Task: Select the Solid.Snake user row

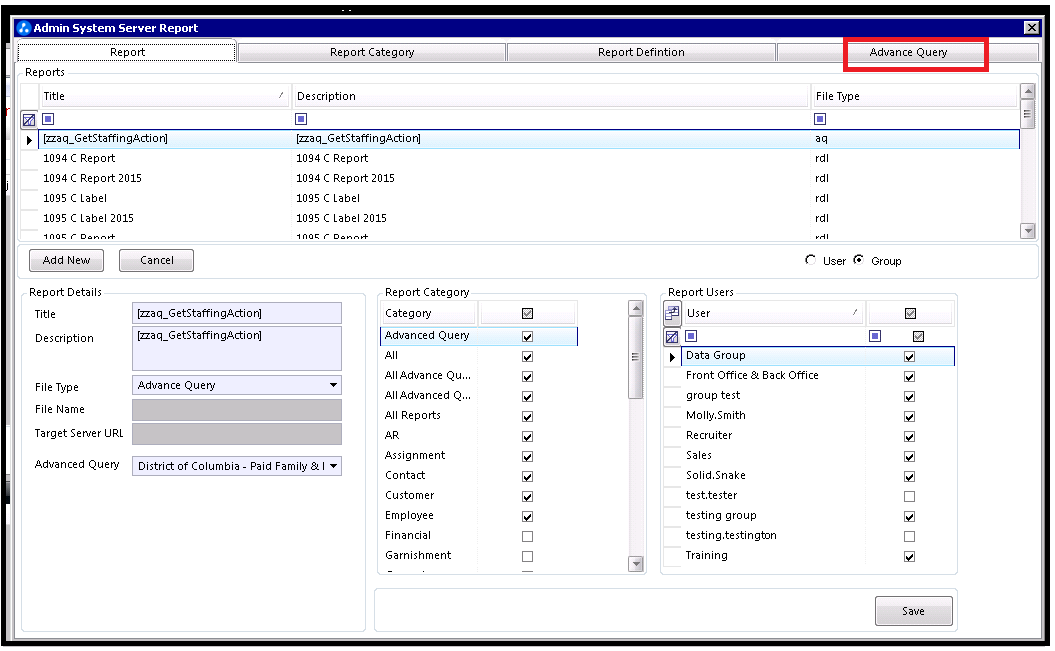Action: 817,475
